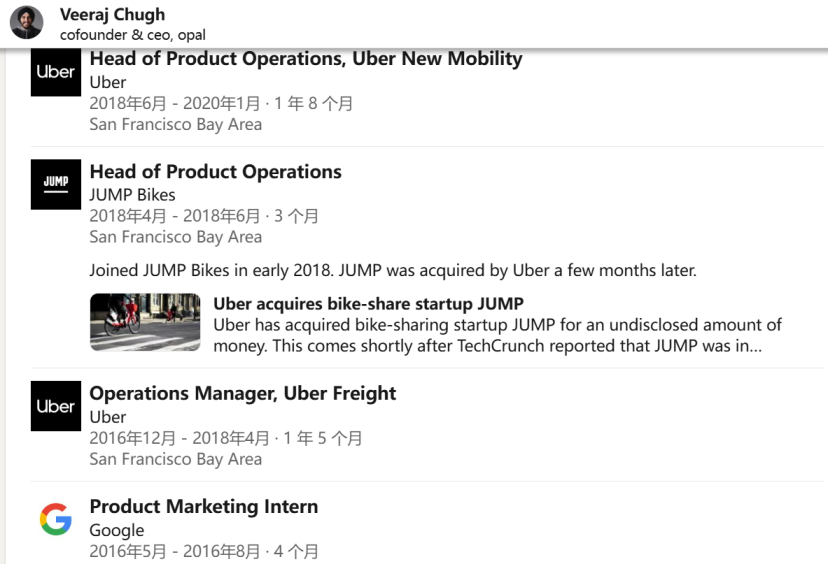Open 'Uber acquires bike-share startup JUMP' article
This screenshot has height=564, width=828.
point(368,303)
